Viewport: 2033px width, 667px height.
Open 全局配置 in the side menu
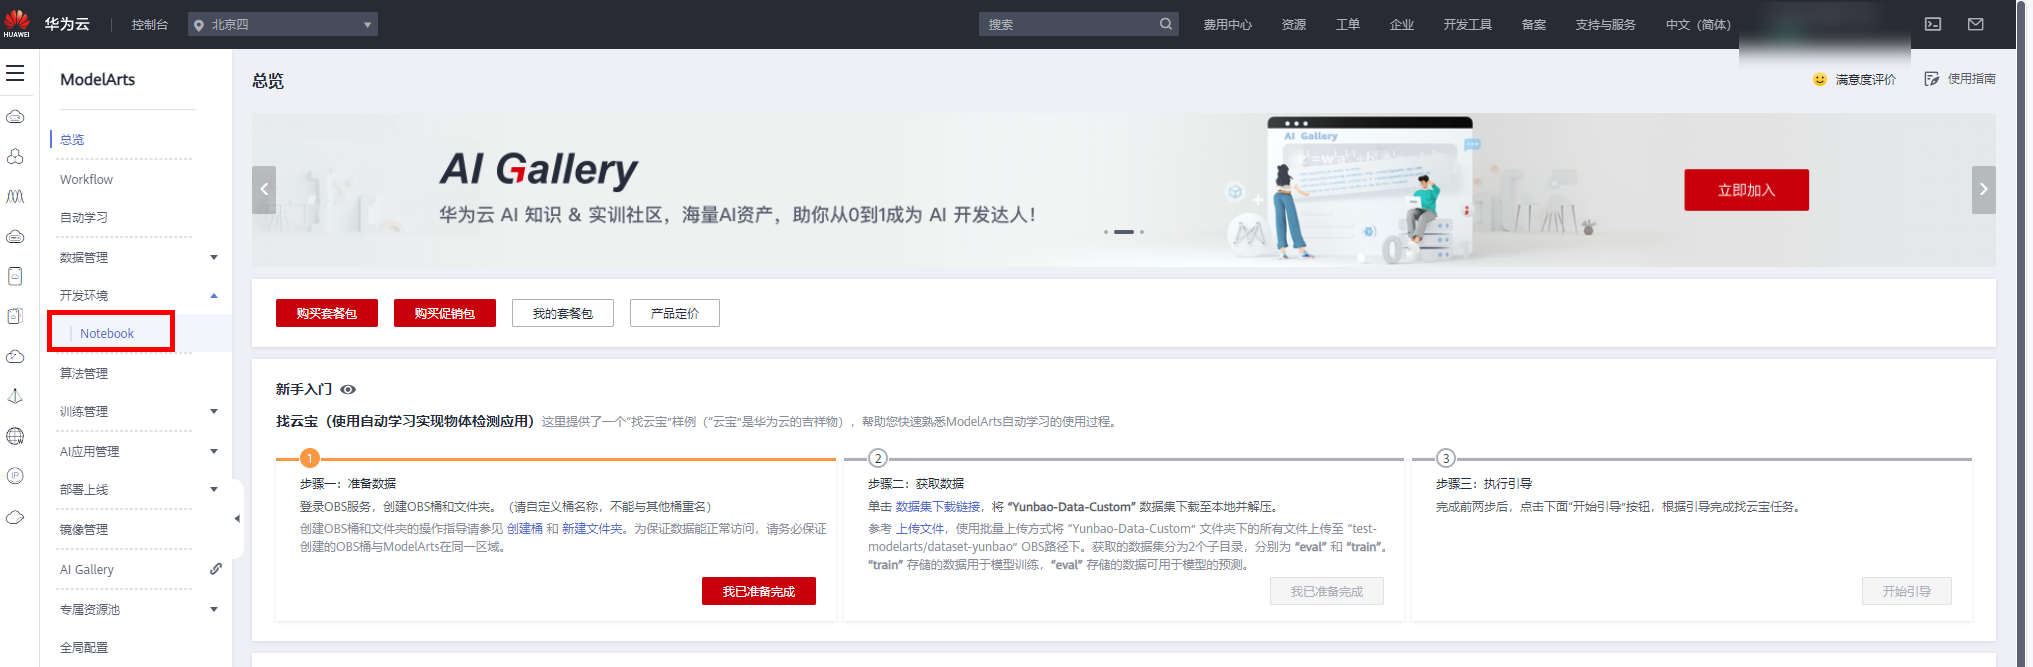(x=84, y=648)
